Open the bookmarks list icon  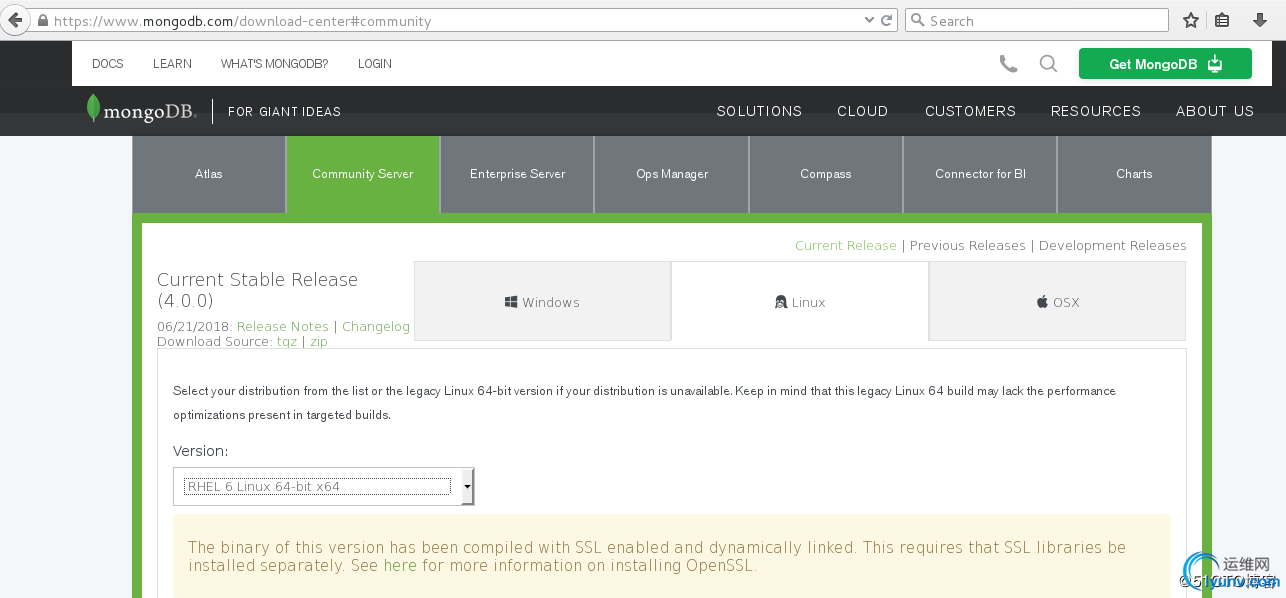click(x=1222, y=20)
